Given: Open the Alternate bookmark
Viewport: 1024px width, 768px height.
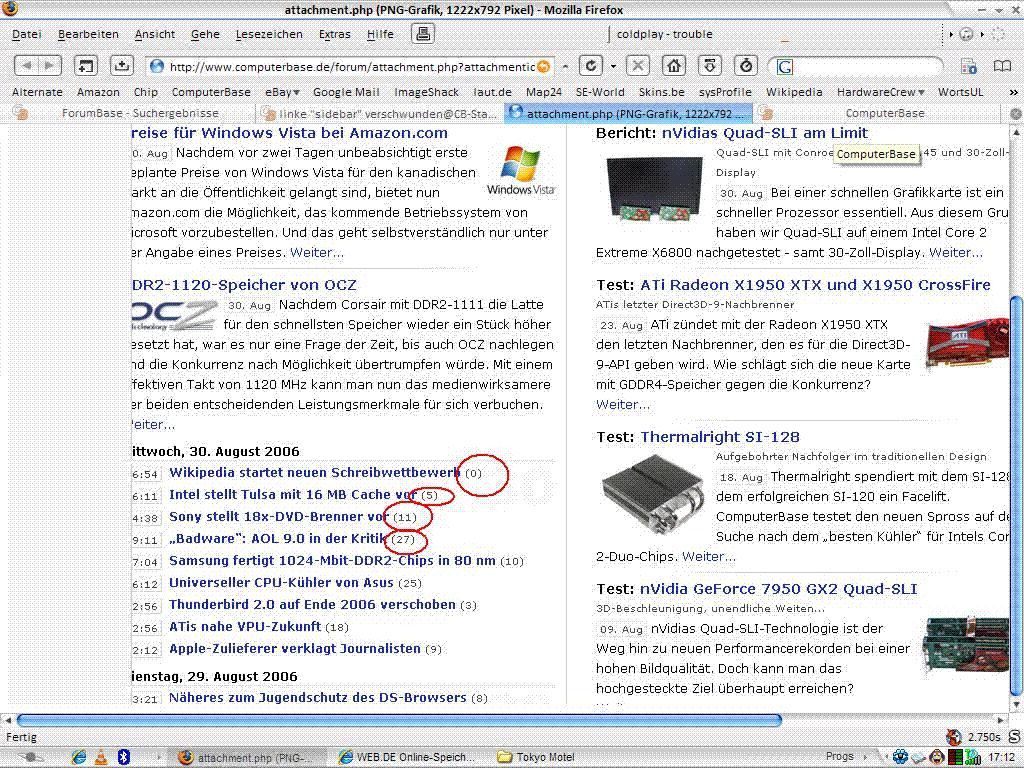Looking at the screenshot, I should pos(37,92).
